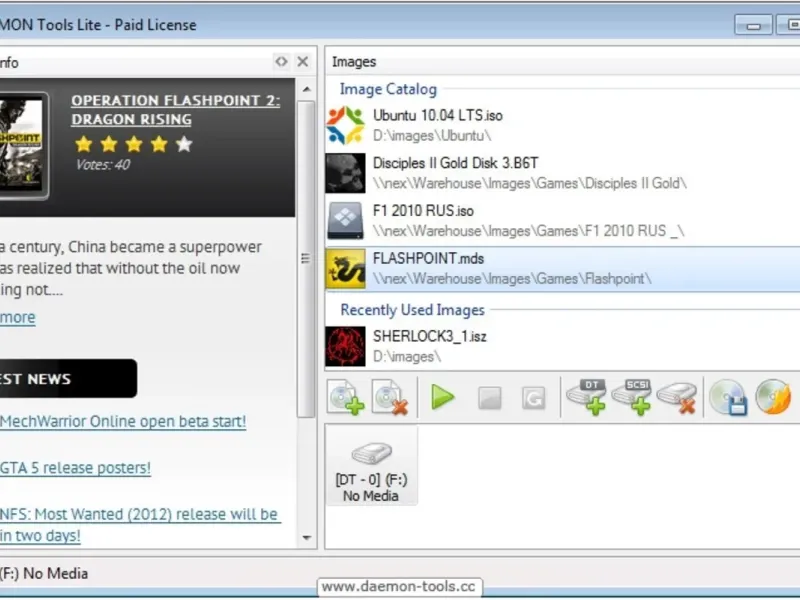800x600 pixels.
Task: Add a DT virtual drive
Action: [587, 396]
